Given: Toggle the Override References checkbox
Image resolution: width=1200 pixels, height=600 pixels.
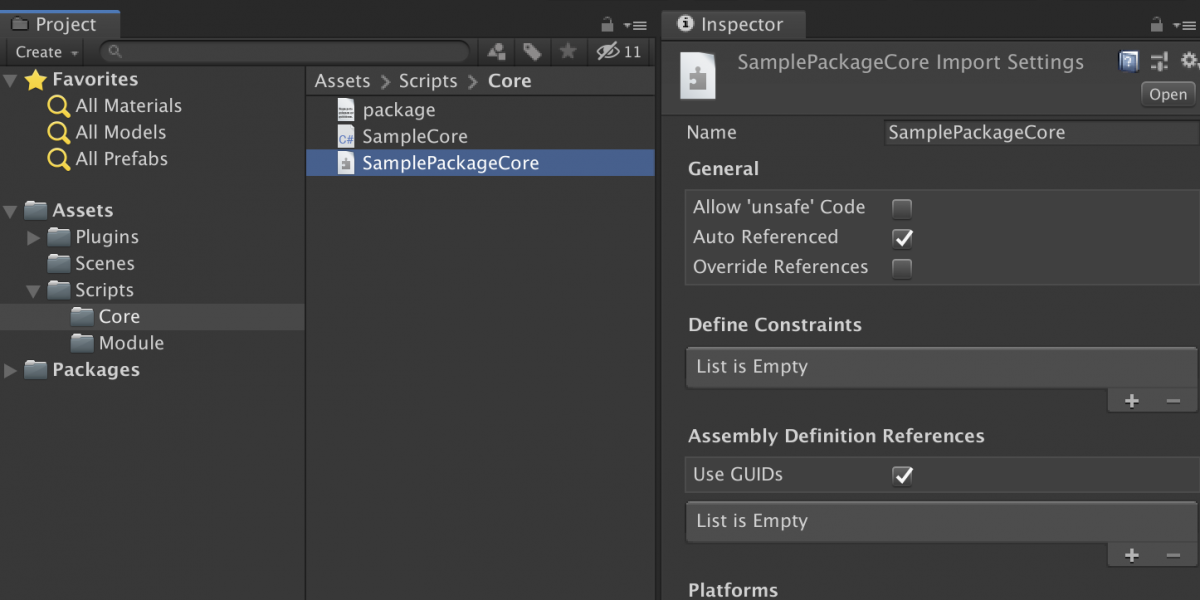Looking at the screenshot, I should (902, 268).
